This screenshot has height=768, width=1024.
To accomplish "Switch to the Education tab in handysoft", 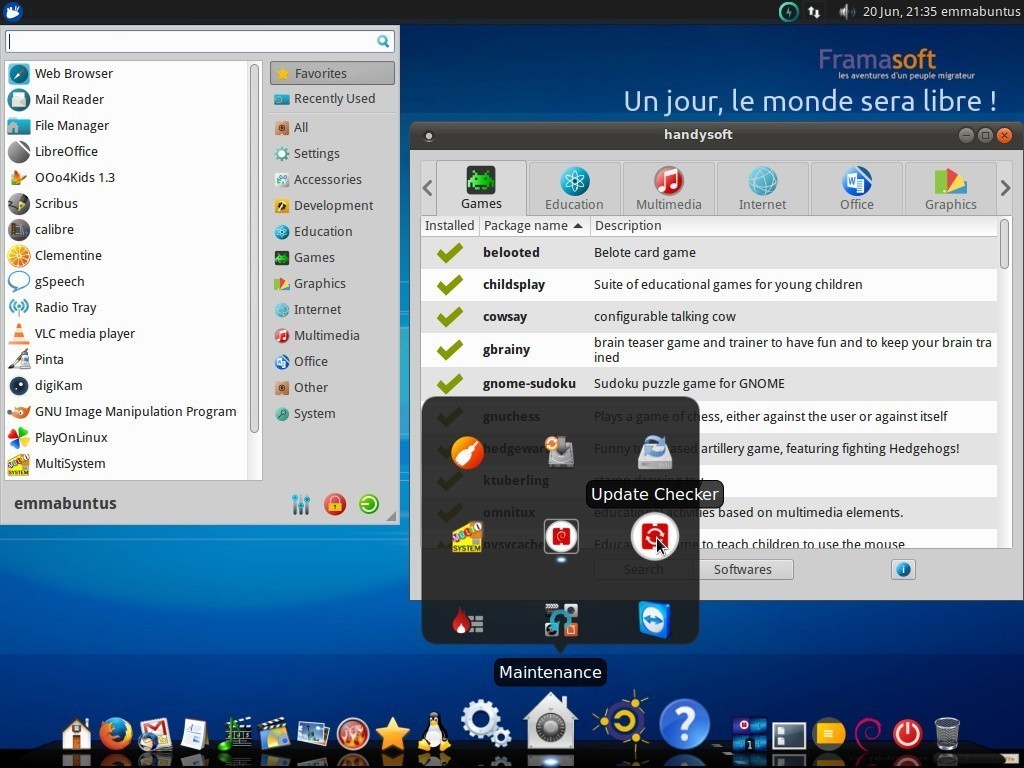I will click(x=574, y=189).
